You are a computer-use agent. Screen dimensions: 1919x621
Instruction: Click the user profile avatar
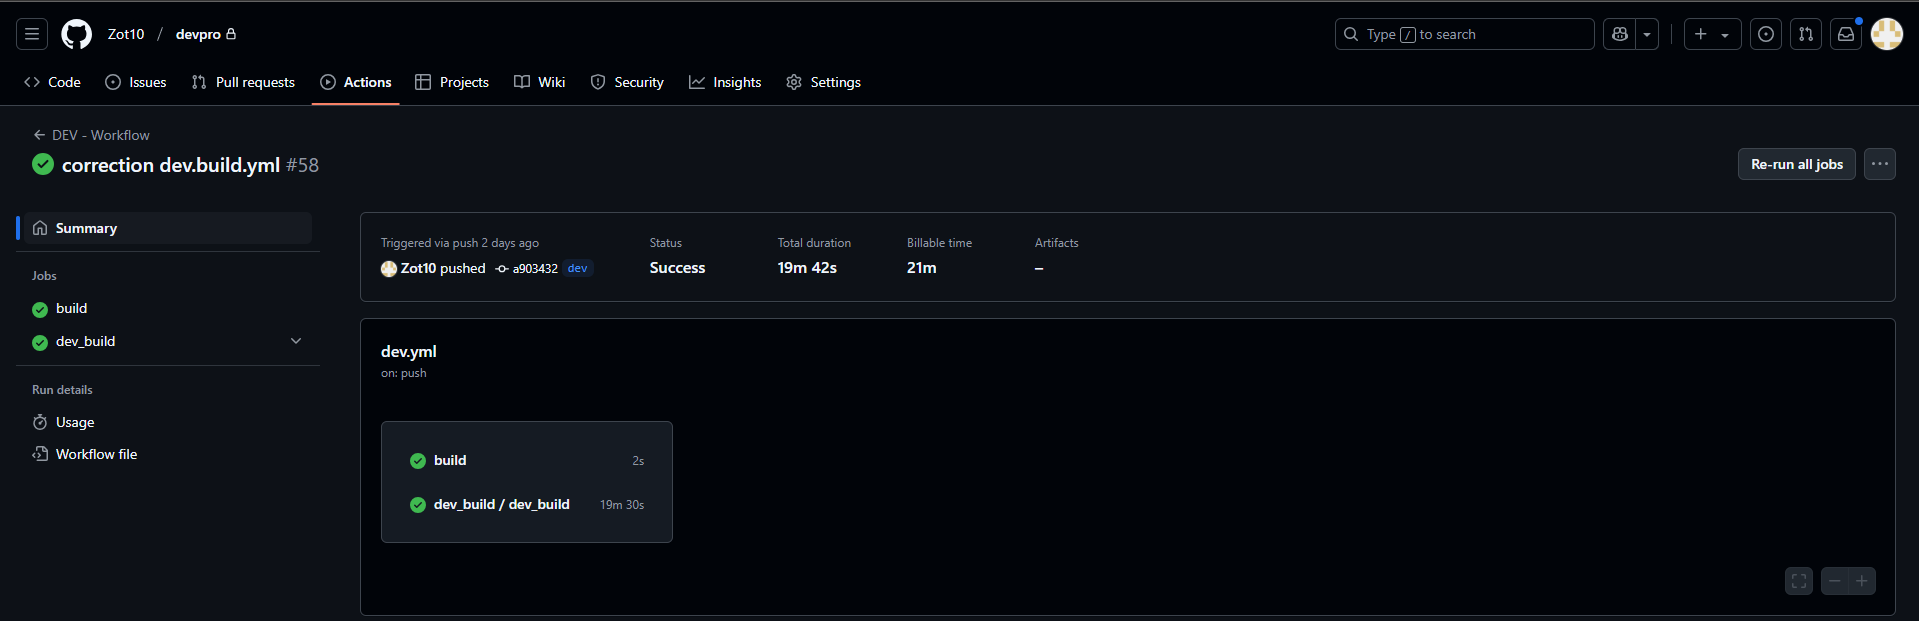click(1886, 34)
